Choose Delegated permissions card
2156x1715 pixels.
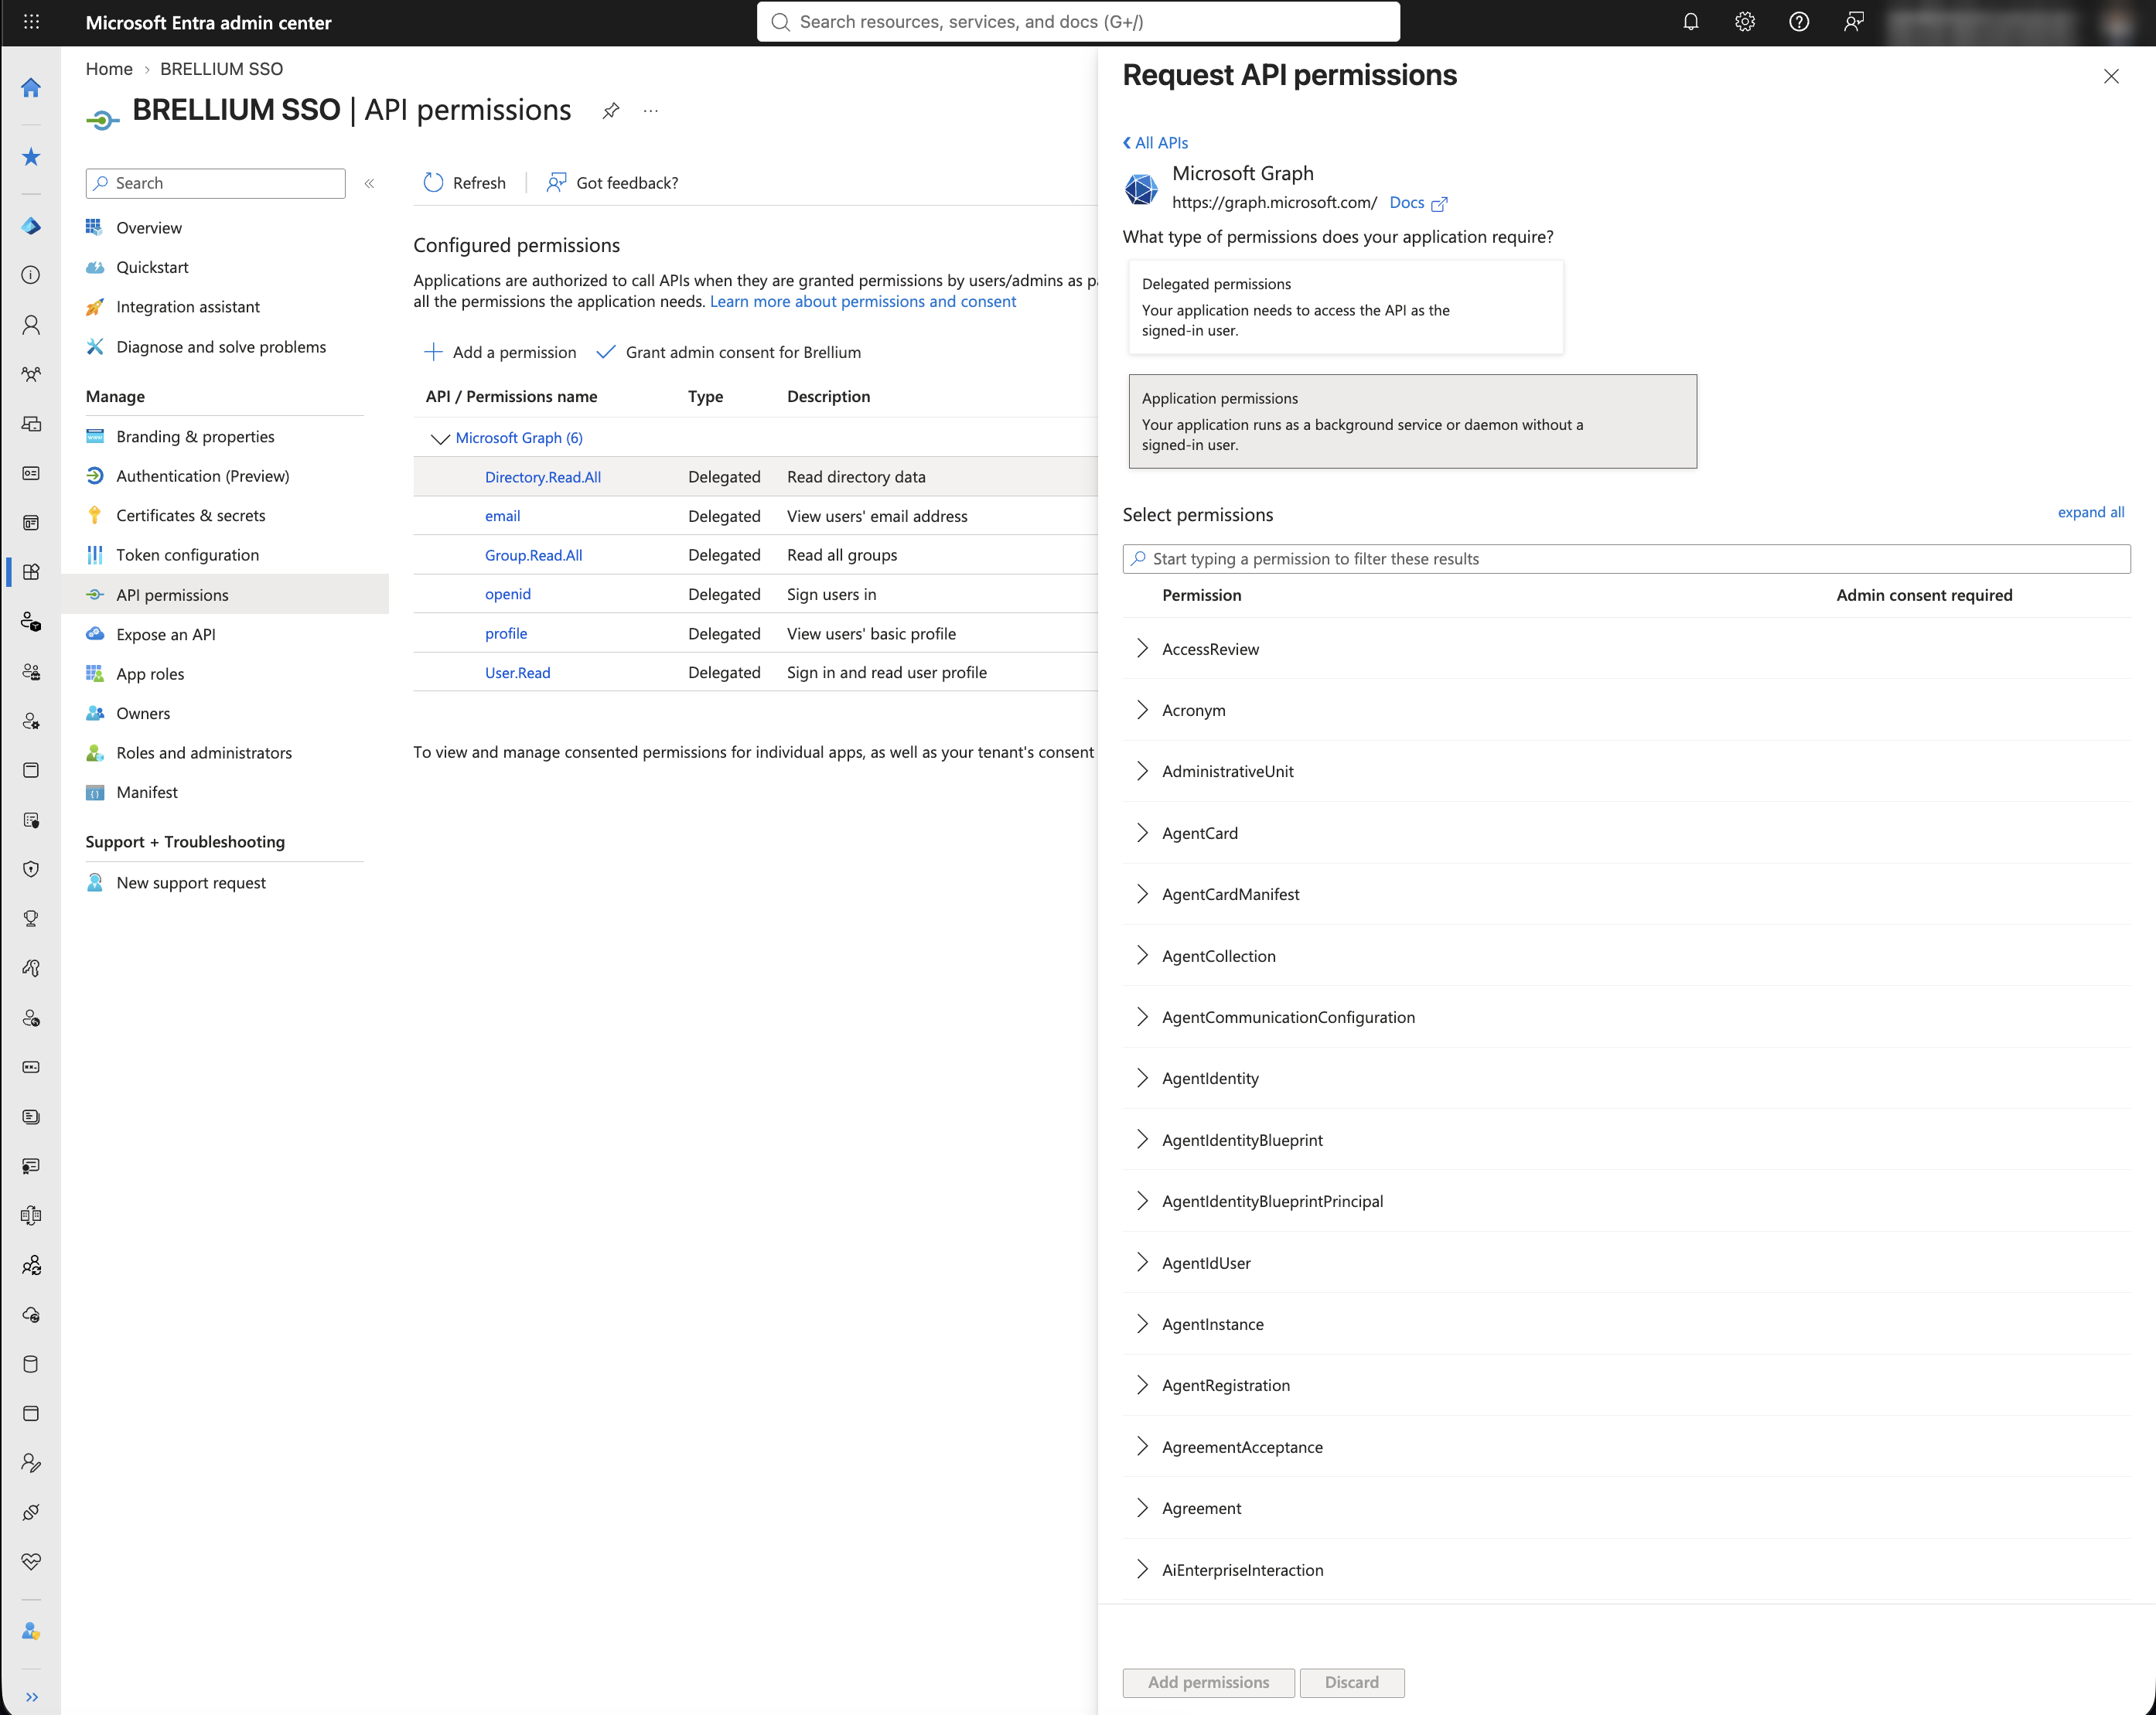tap(1345, 307)
